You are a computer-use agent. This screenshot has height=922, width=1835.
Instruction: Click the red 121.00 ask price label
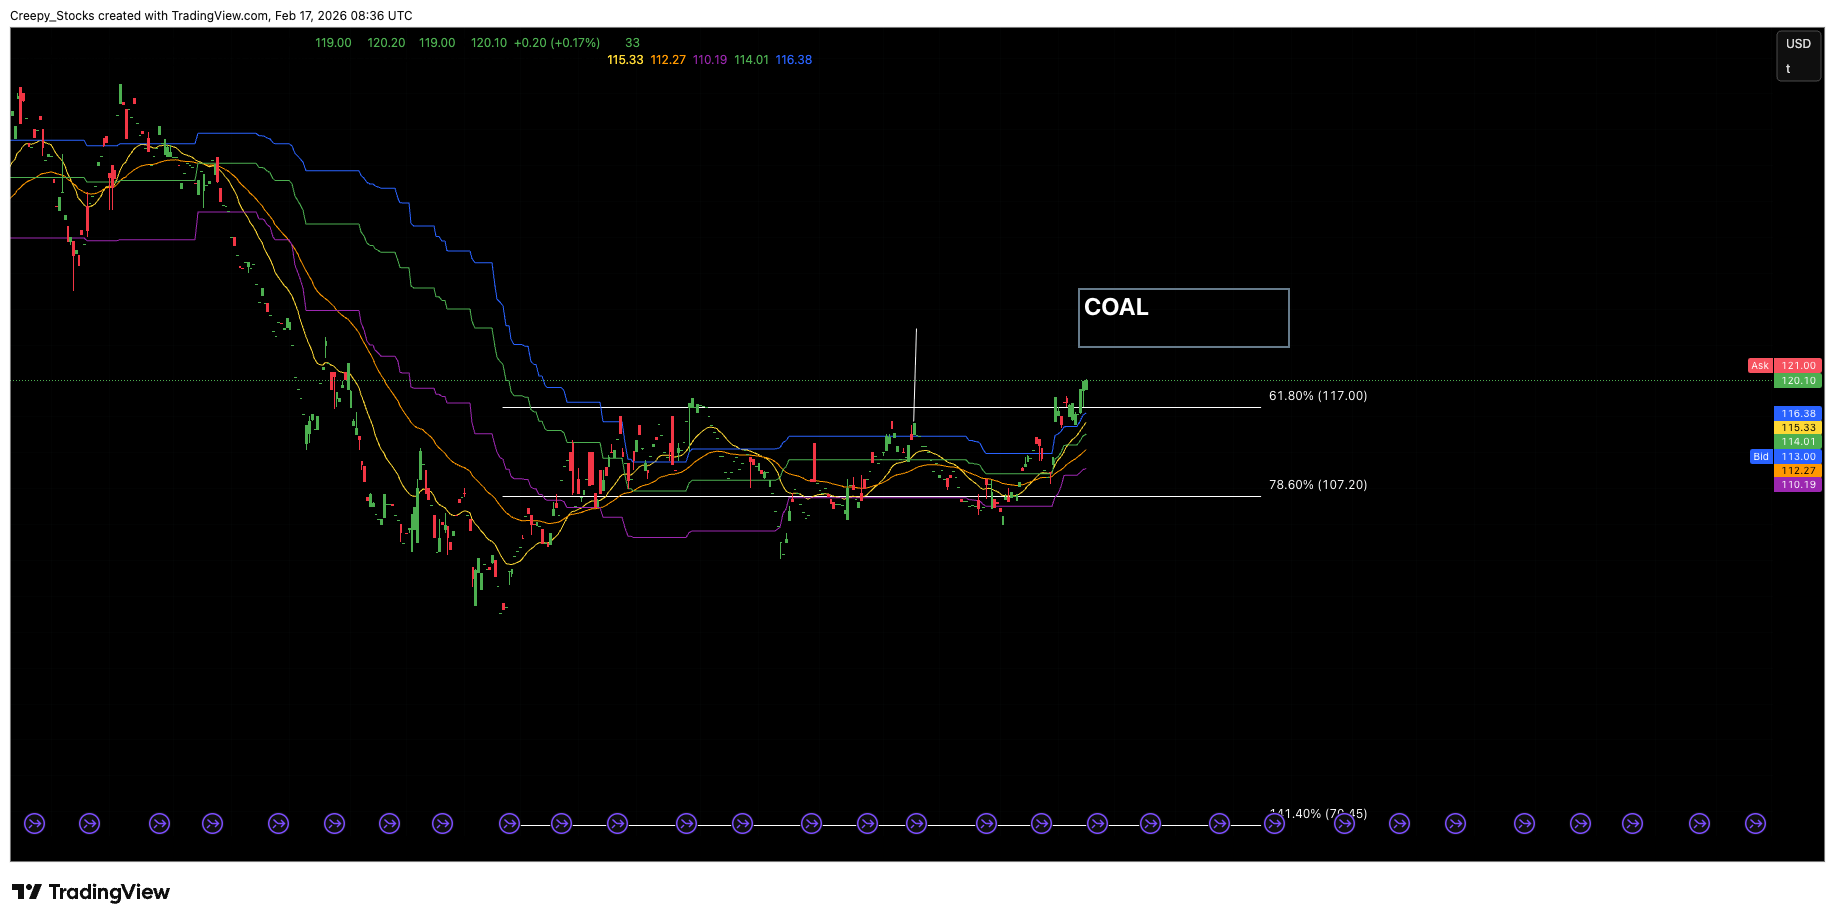1798,366
